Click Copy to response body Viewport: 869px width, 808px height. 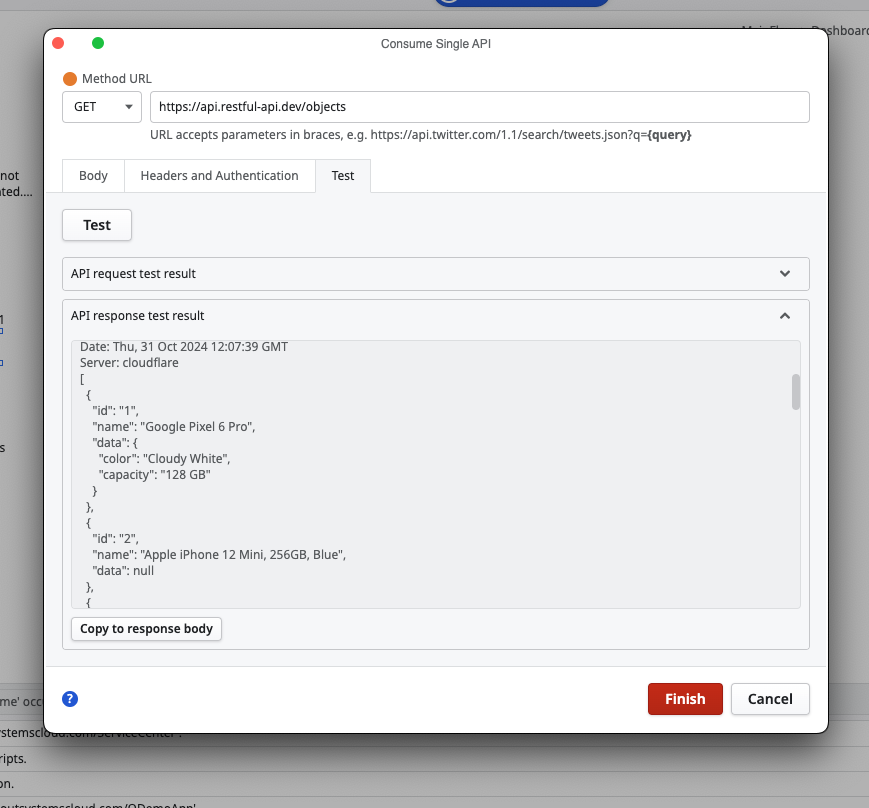point(146,629)
